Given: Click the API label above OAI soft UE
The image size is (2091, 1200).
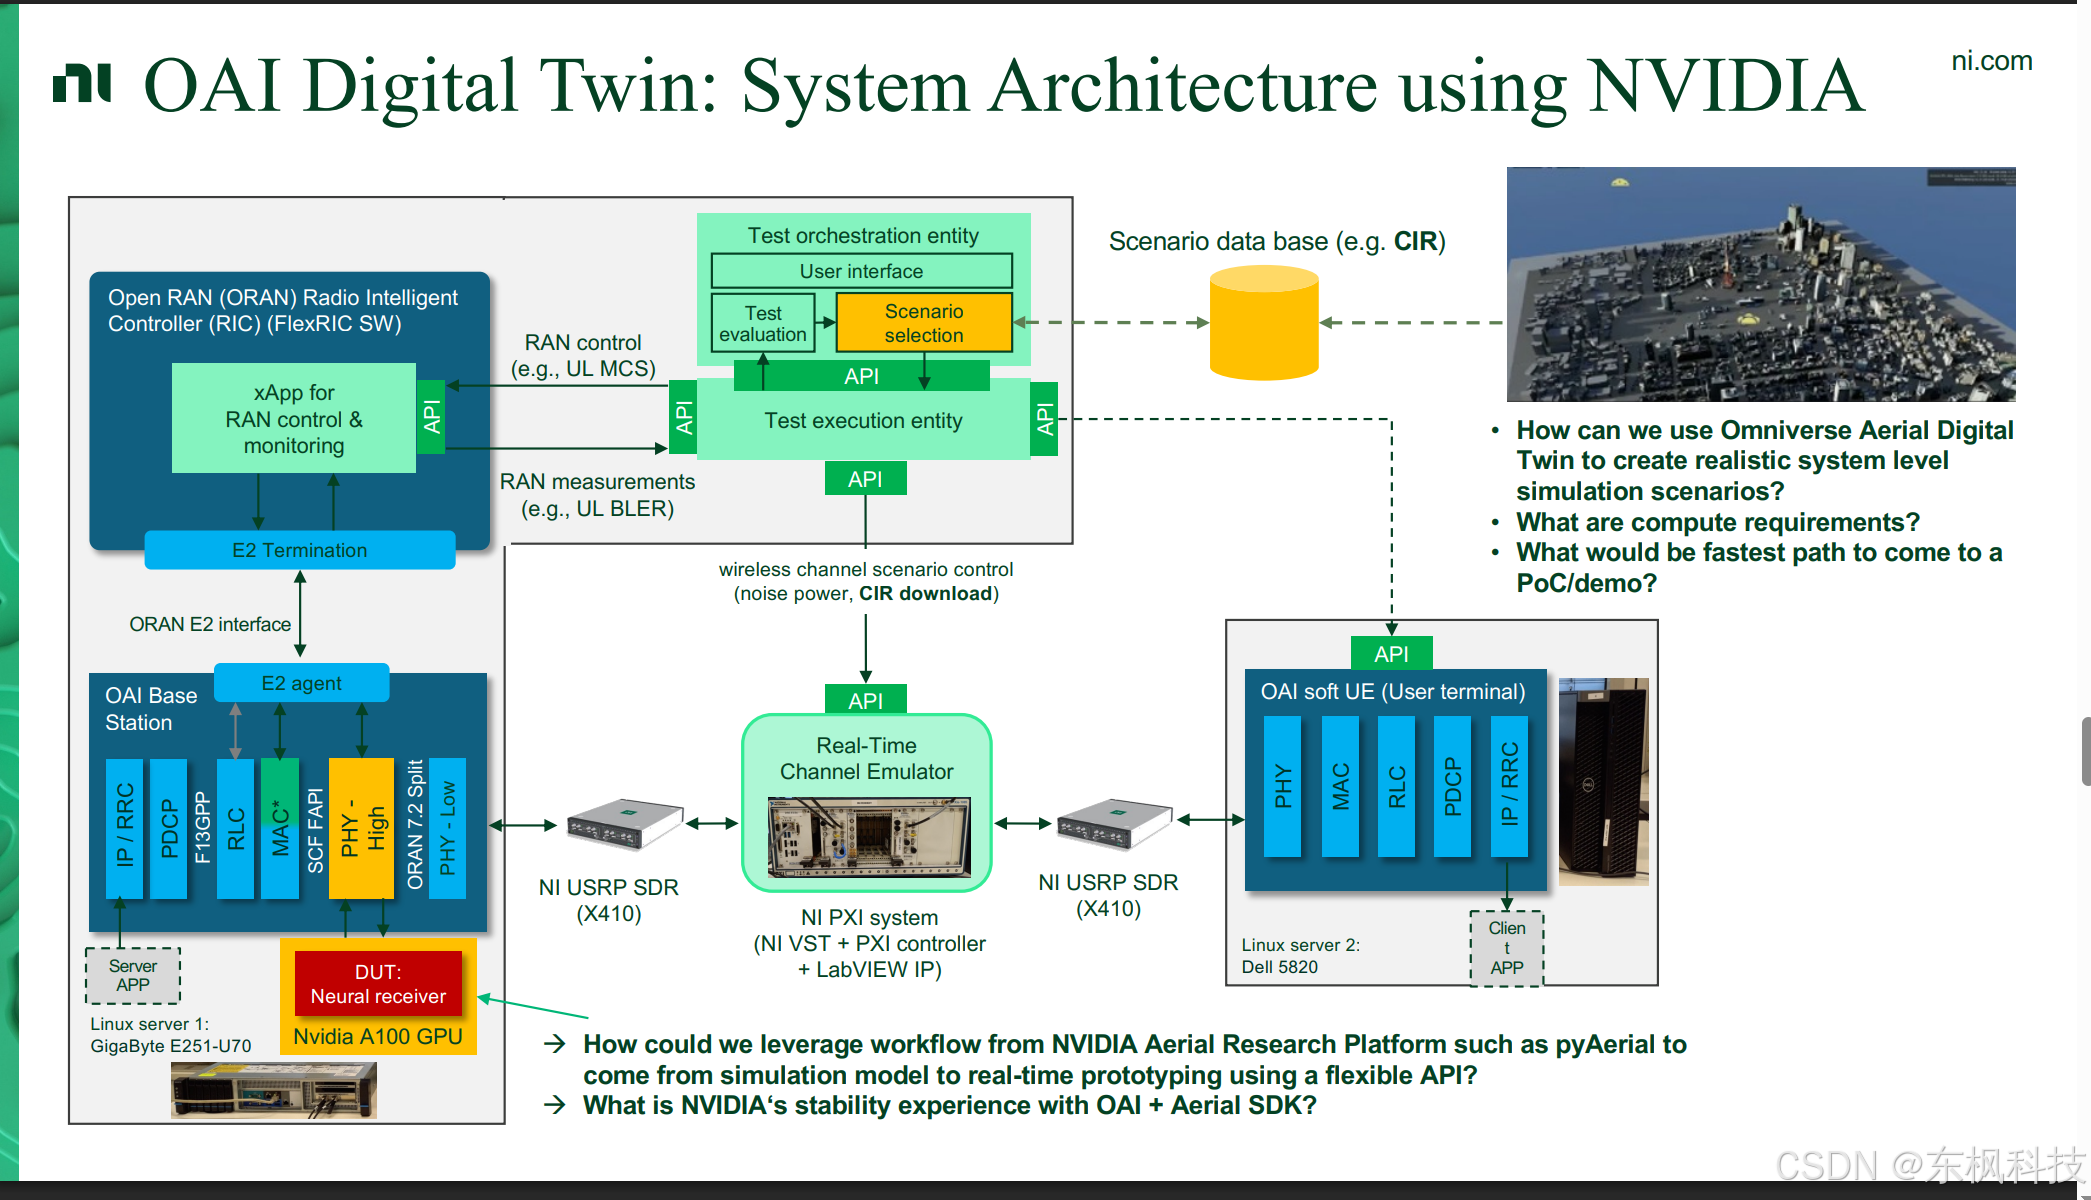Looking at the screenshot, I should pos(1391,653).
